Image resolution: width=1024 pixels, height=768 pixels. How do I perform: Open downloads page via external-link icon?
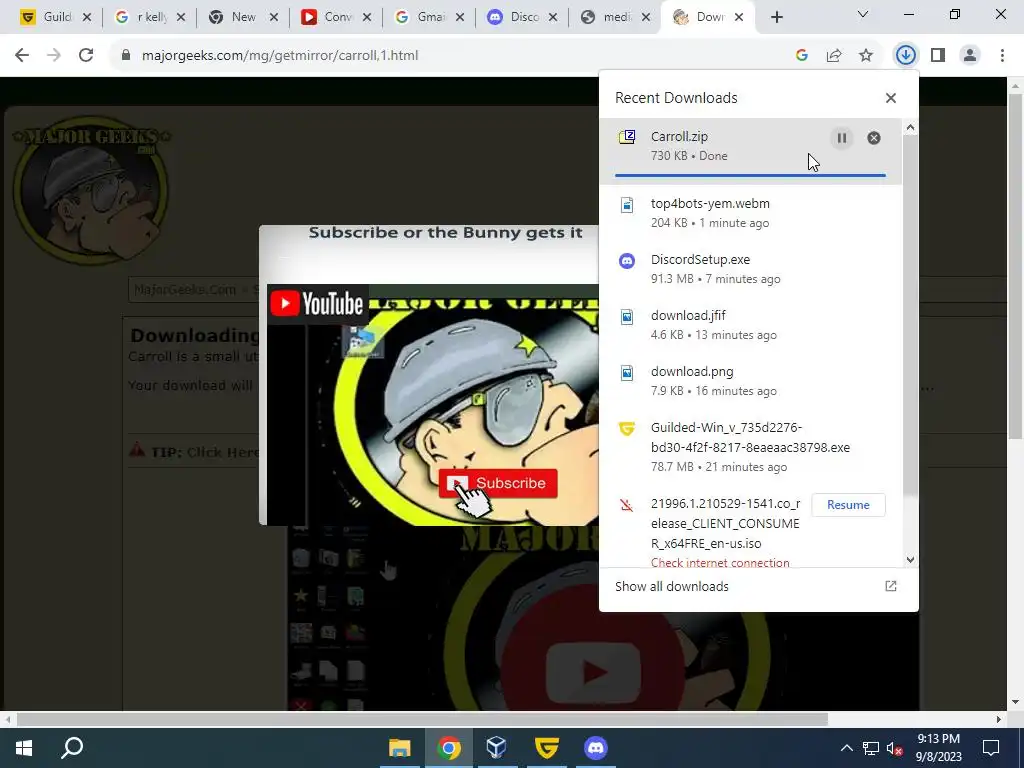point(891,586)
